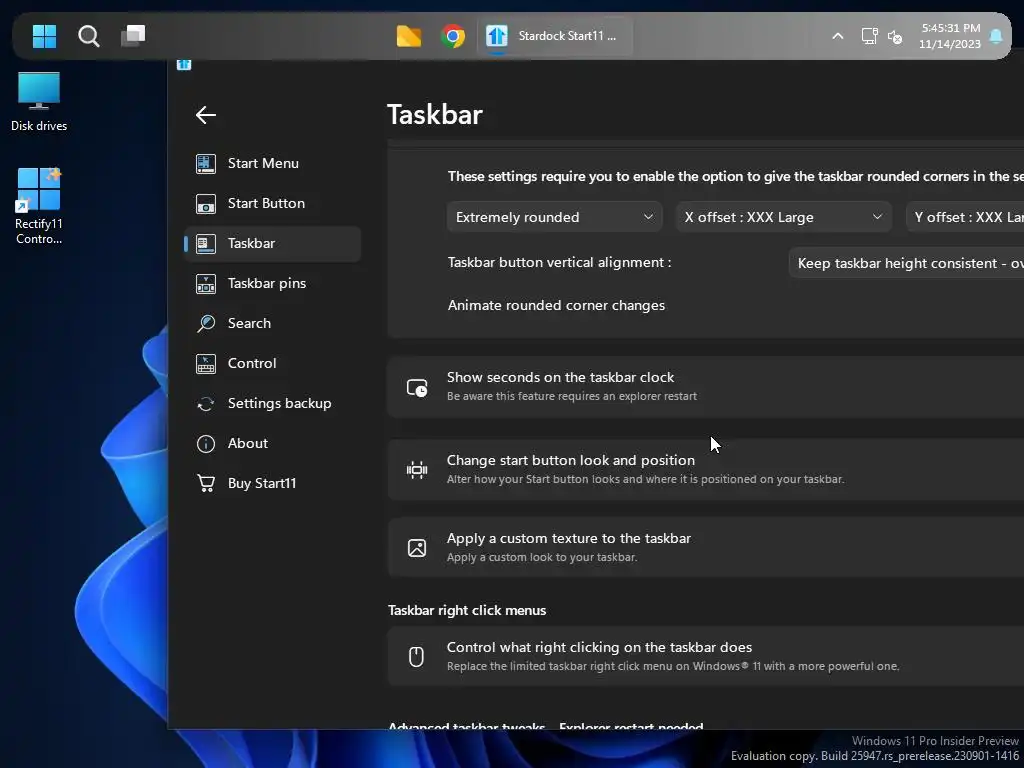This screenshot has width=1024, height=768.
Task: Click the About info icon
Action: point(206,444)
